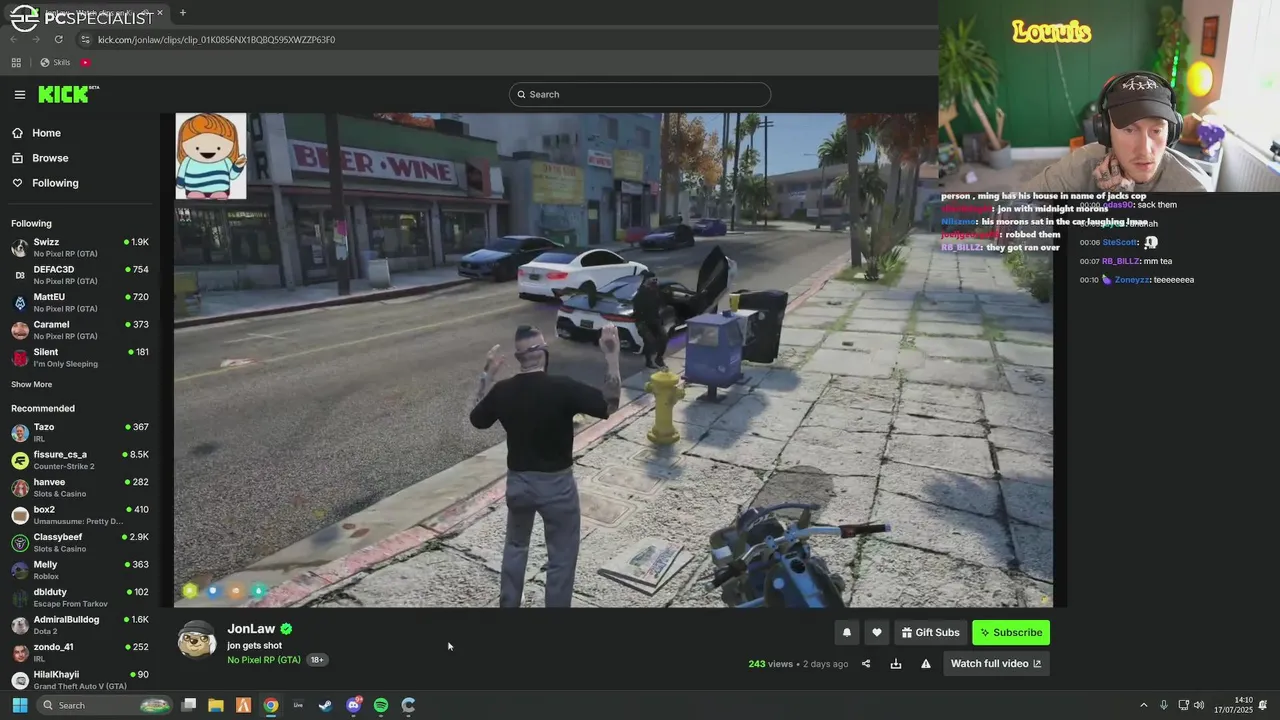Open the YouTube bookmark icon
The image size is (1280, 720).
pos(85,63)
